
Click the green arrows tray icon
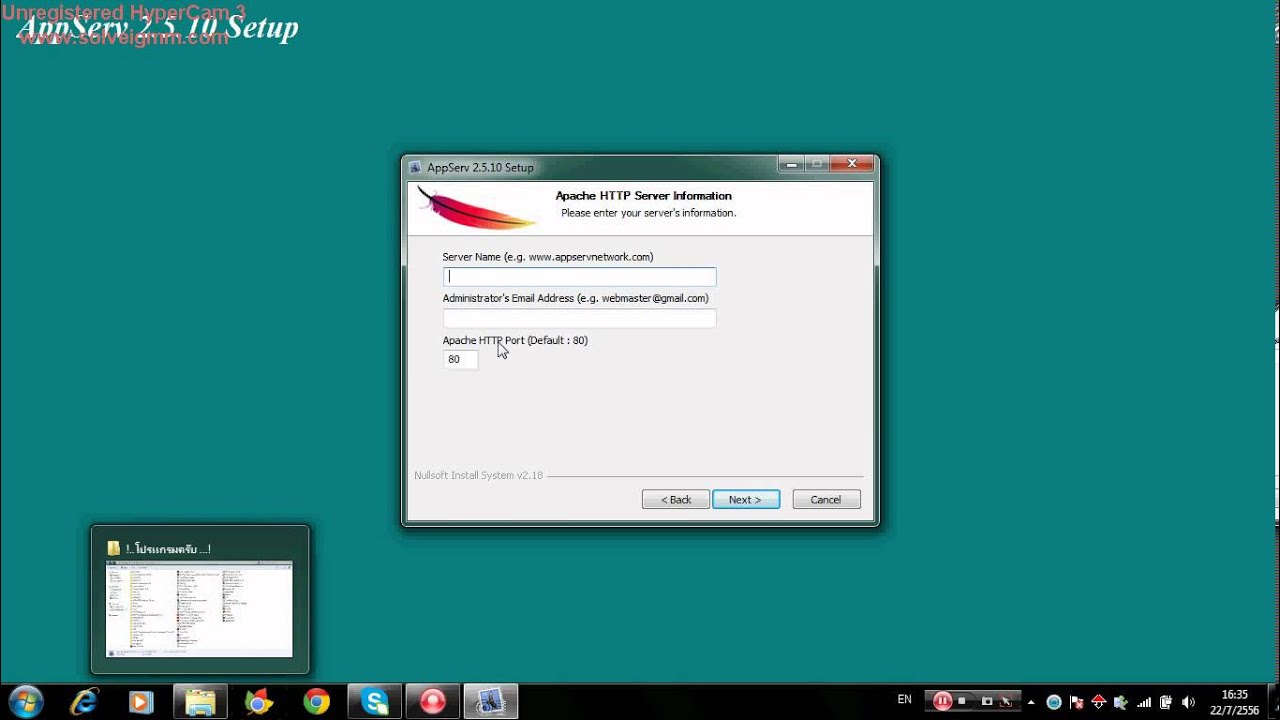[1121, 702]
